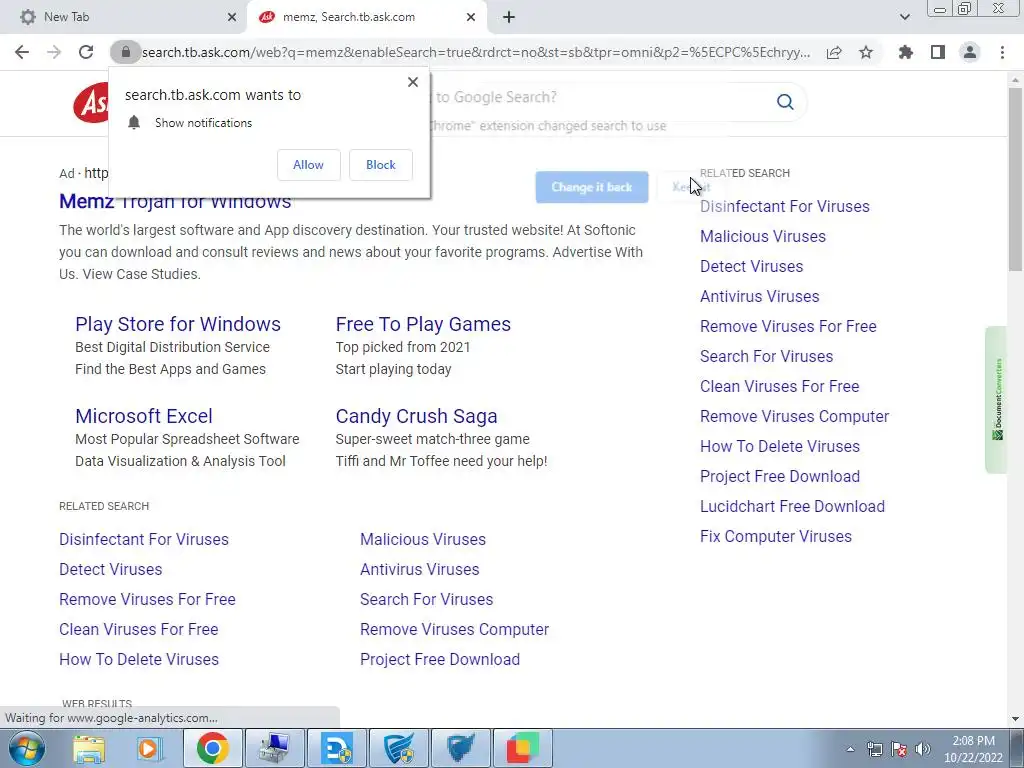Click the Ask logo
1024x768 pixels.
click(x=91, y=103)
